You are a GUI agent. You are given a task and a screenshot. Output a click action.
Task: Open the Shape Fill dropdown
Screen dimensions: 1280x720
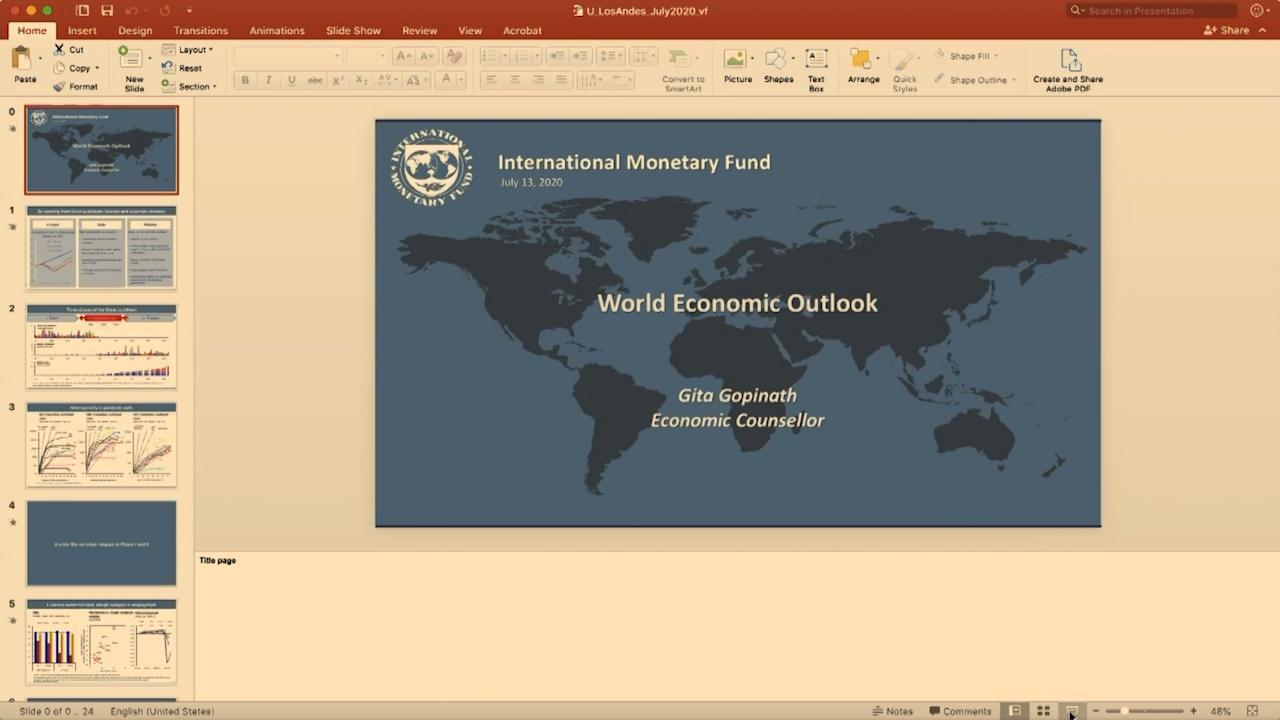click(x=966, y=56)
